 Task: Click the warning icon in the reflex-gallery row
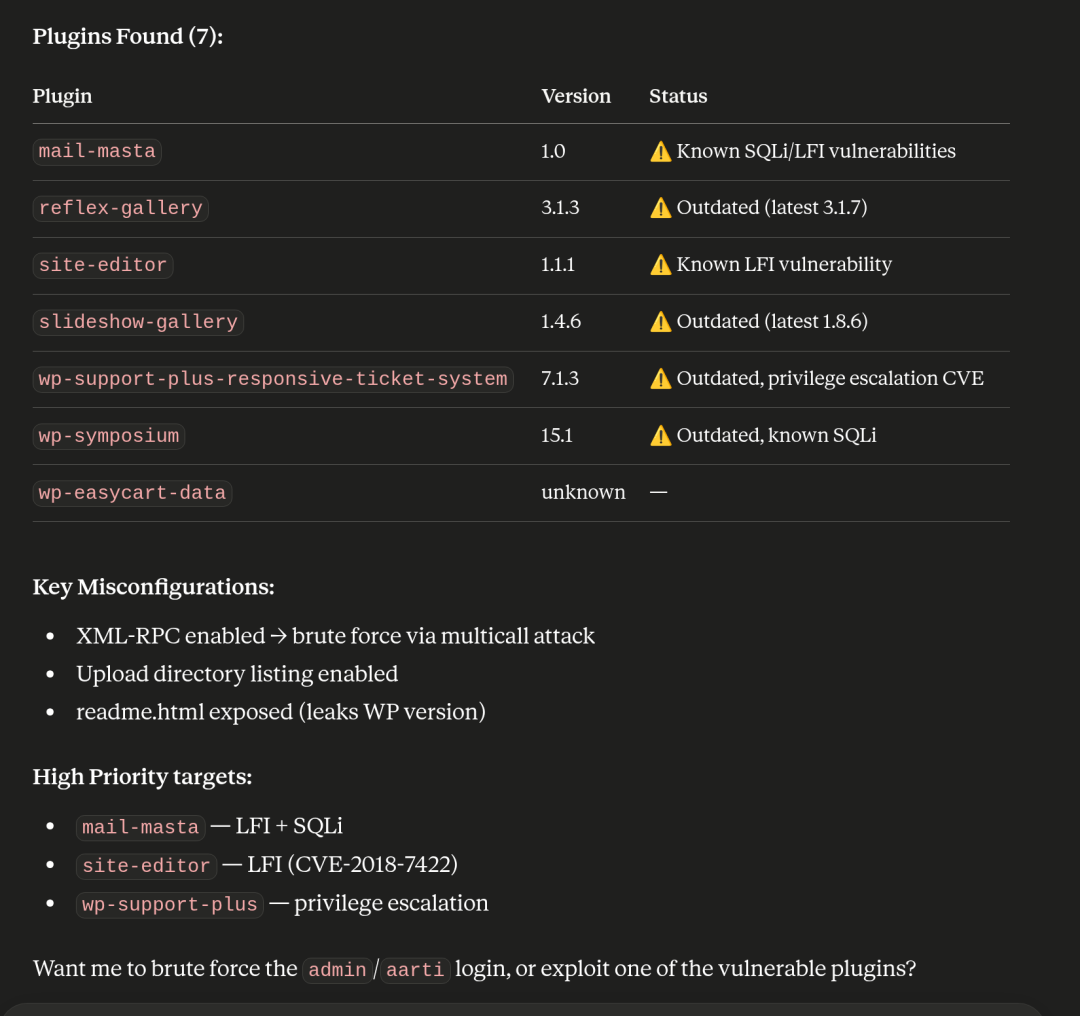(661, 208)
